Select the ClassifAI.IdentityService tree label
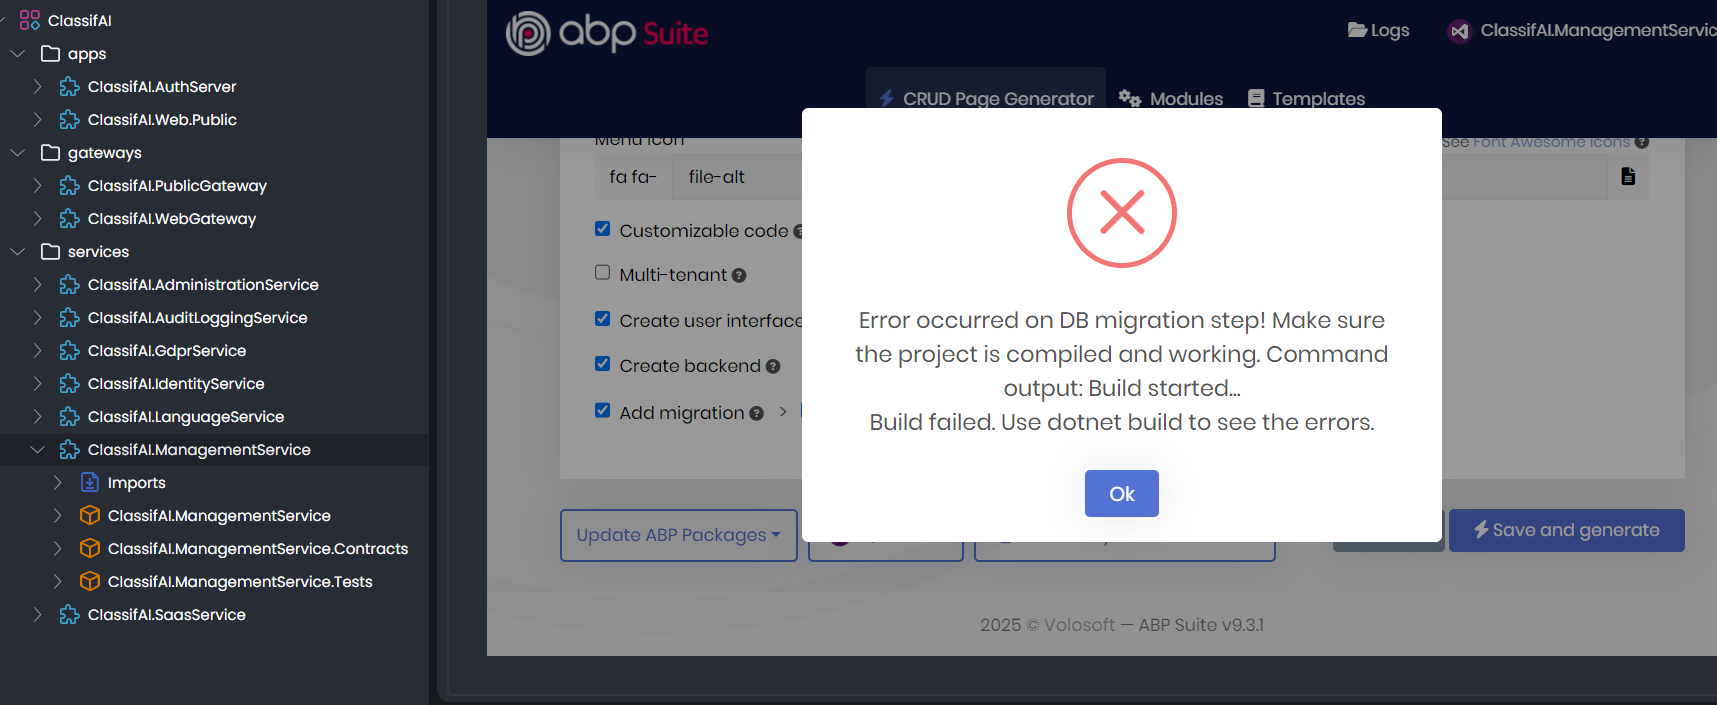 [176, 383]
